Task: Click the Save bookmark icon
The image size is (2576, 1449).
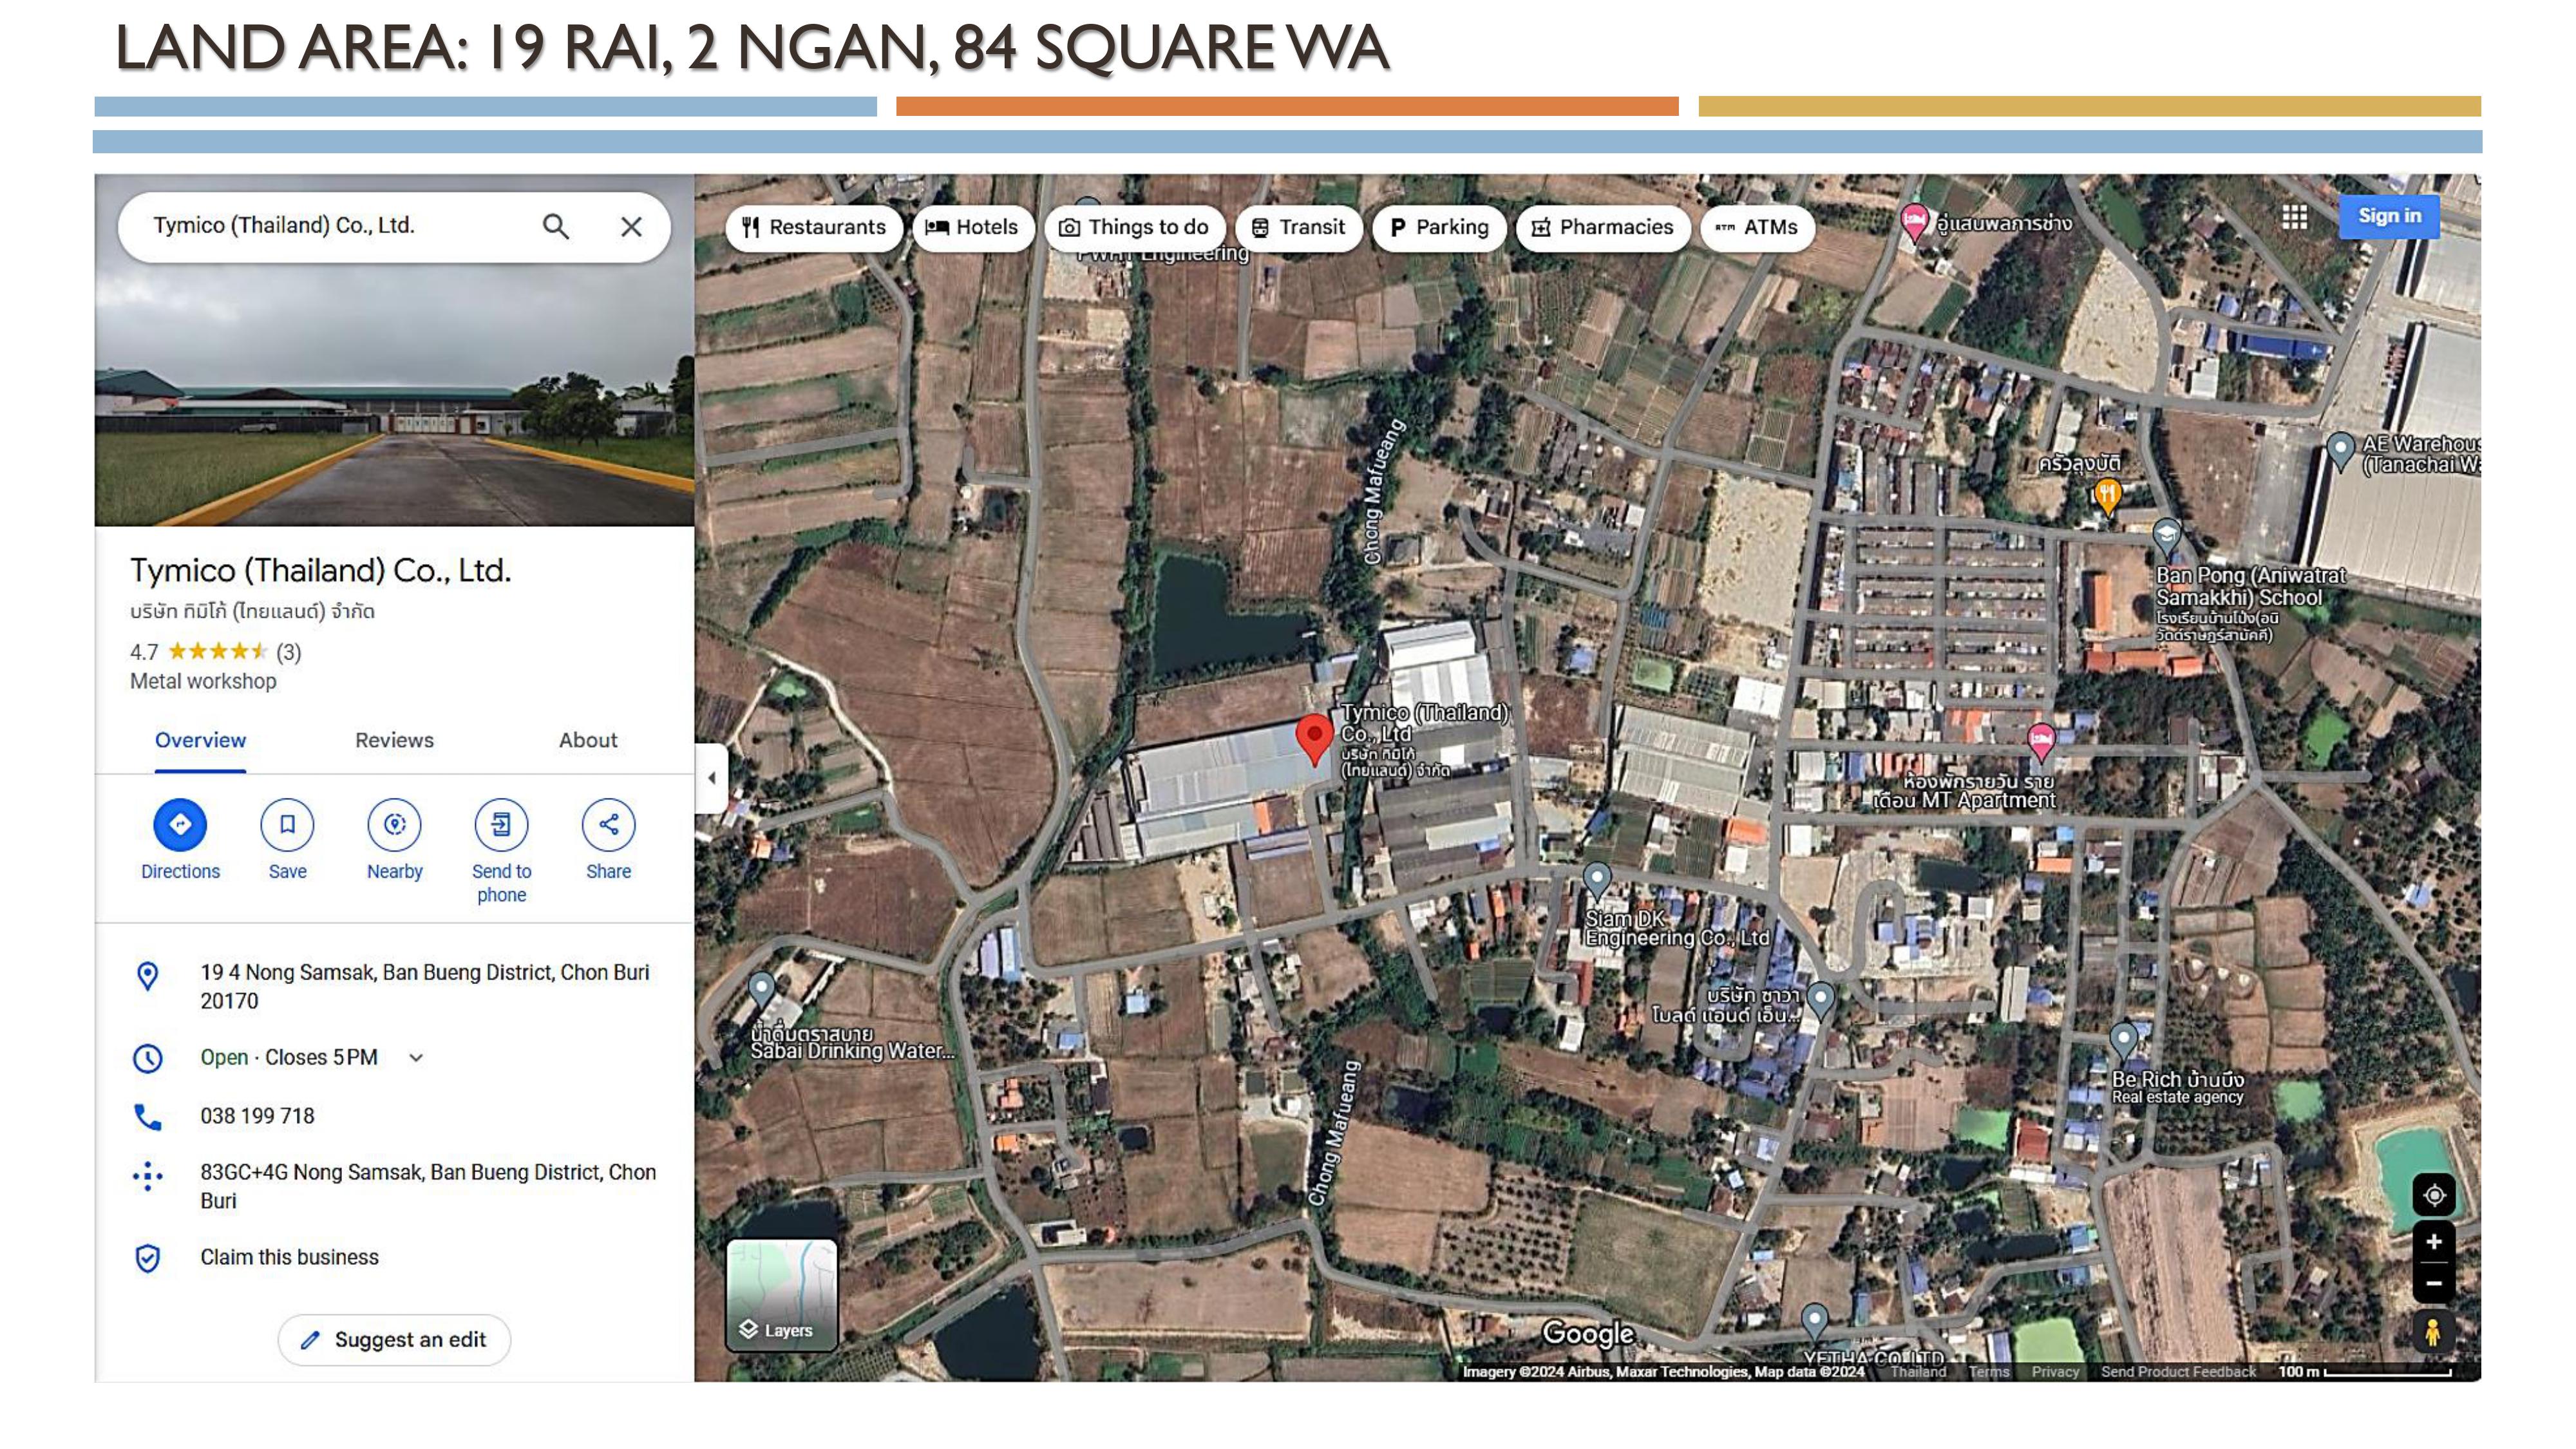Action: point(287,824)
